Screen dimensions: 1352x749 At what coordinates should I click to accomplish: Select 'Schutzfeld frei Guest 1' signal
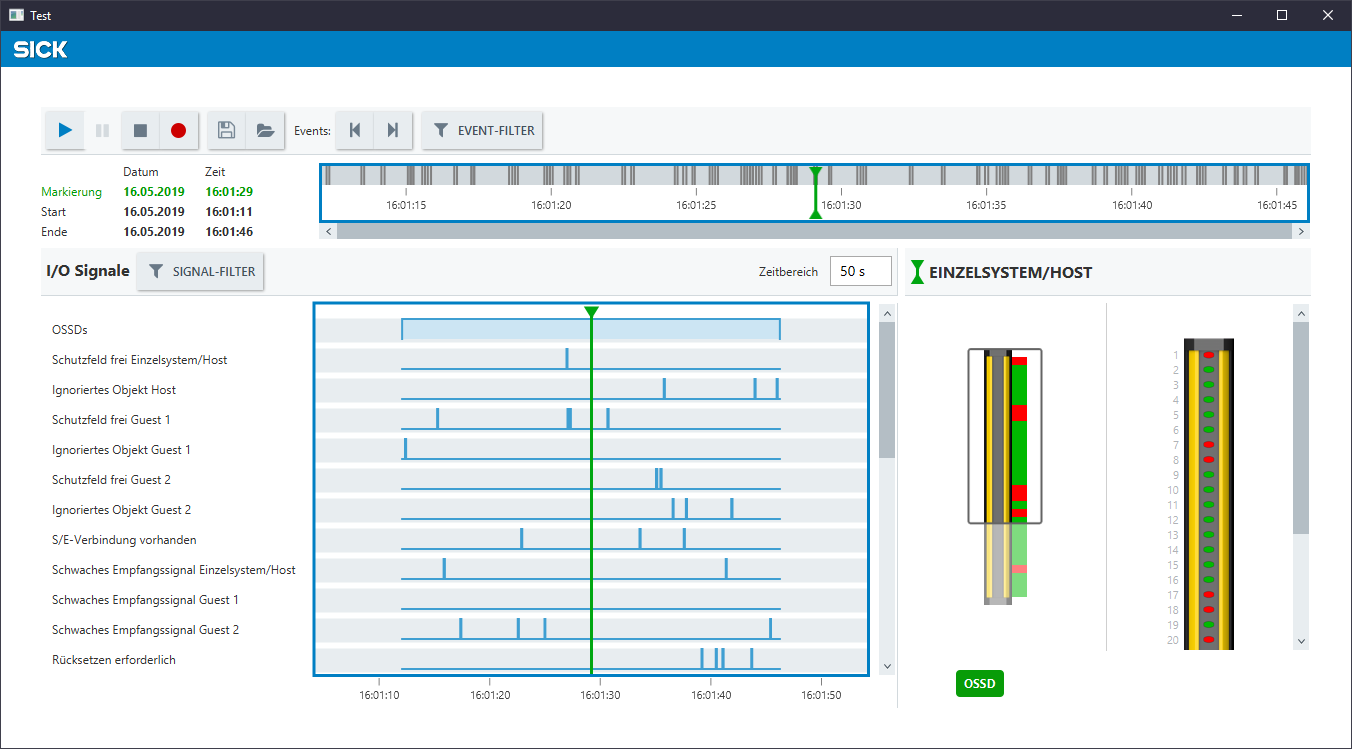pos(111,420)
